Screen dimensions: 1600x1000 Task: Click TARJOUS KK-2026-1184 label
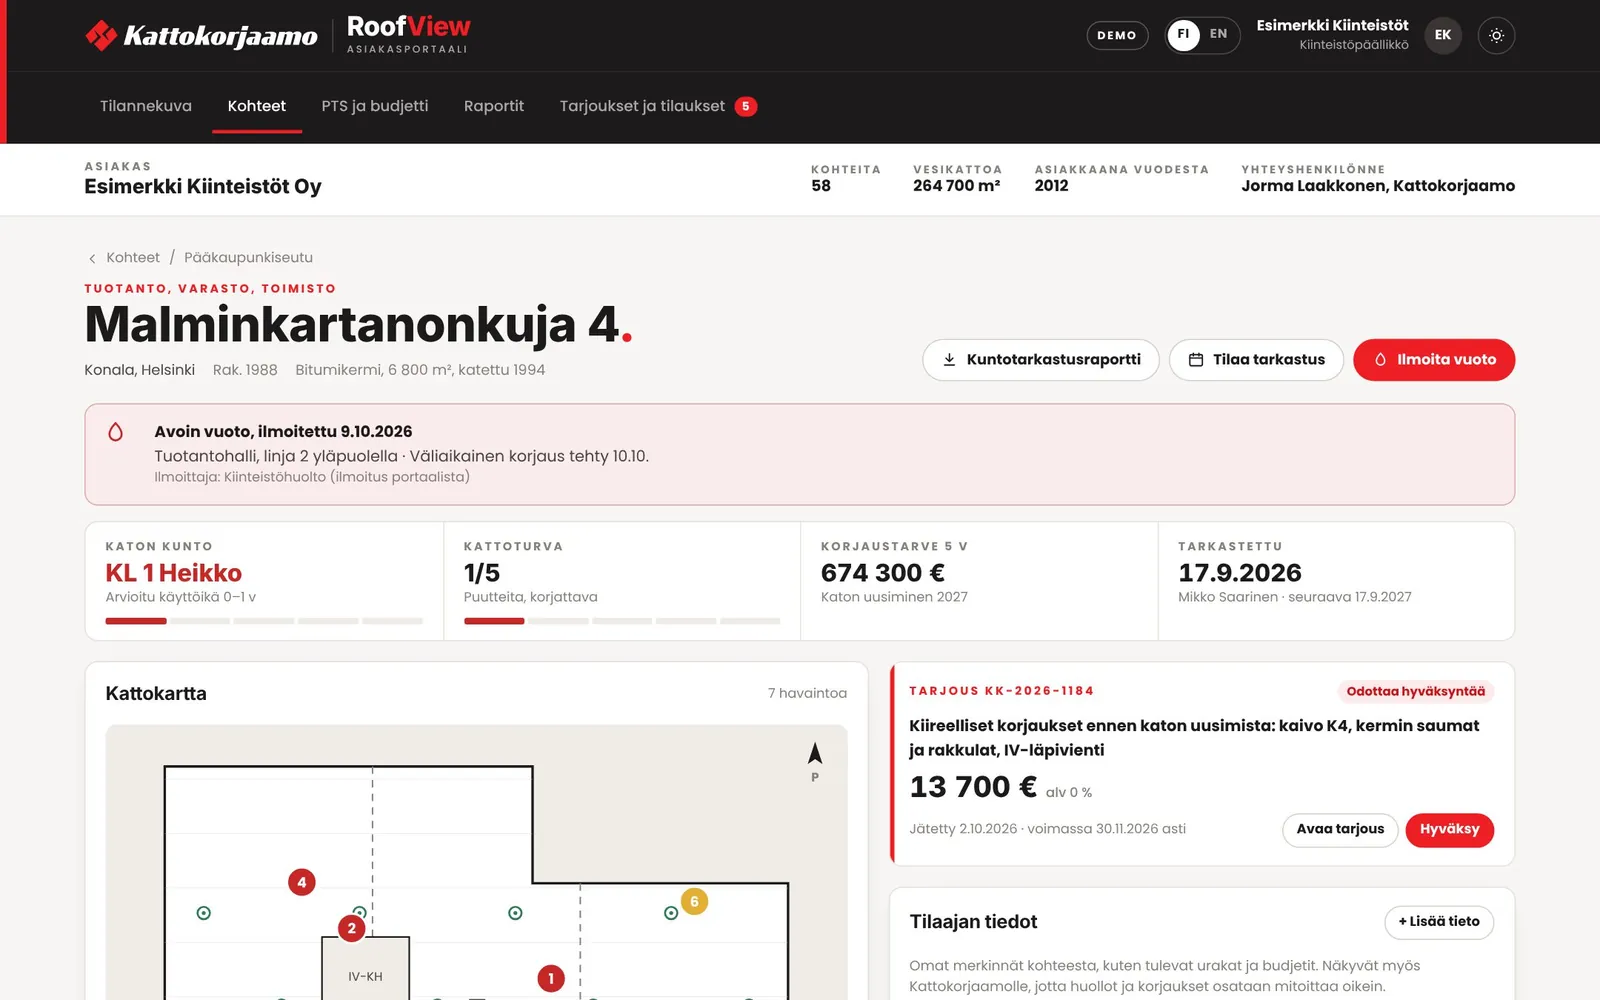1001,691
